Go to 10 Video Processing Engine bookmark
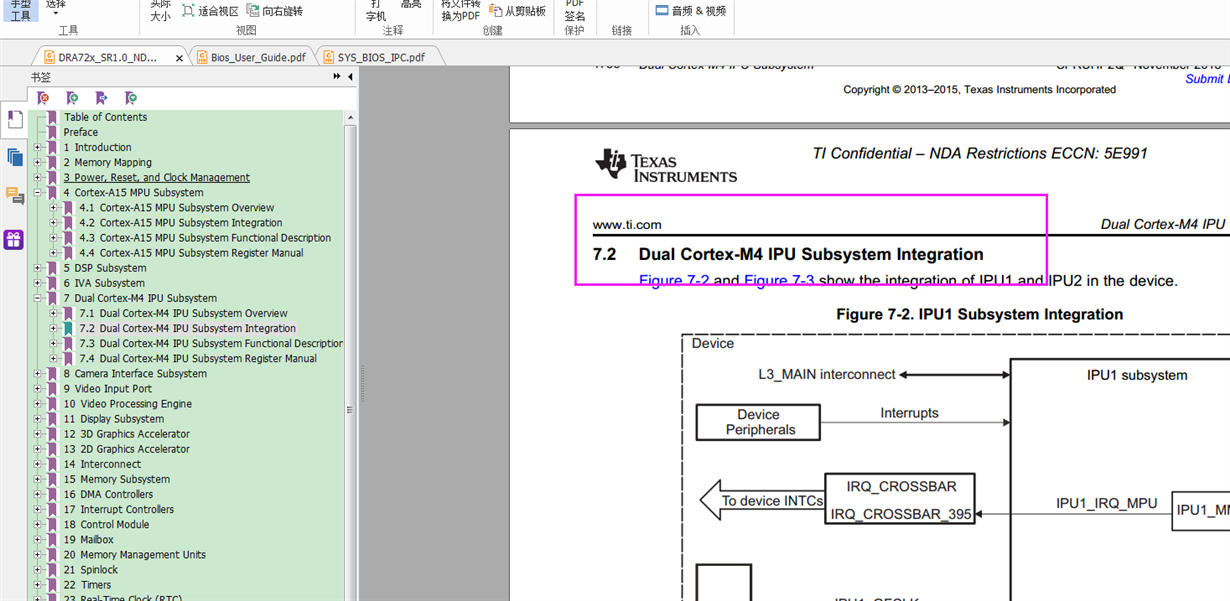Viewport: 1230px width, 601px height. click(128, 404)
